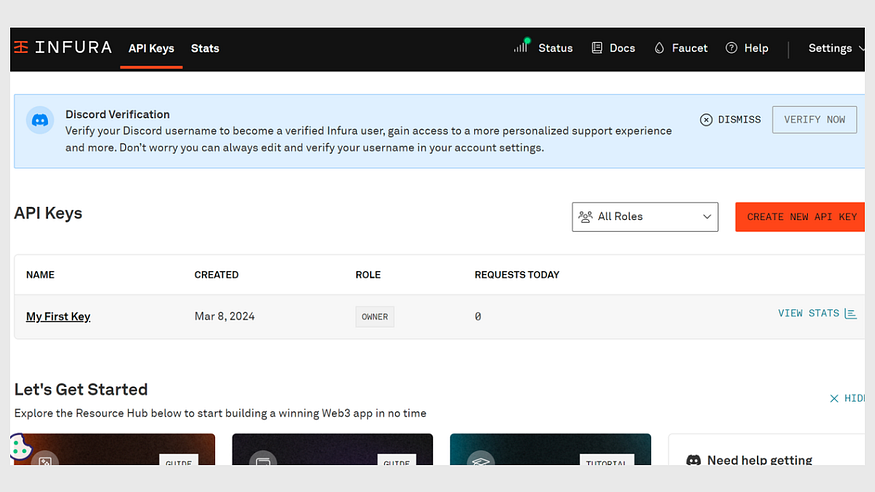Click the bar chart icon beside VIEW STATS
Image resolution: width=875 pixels, height=492 pixels.
(850, 313)
